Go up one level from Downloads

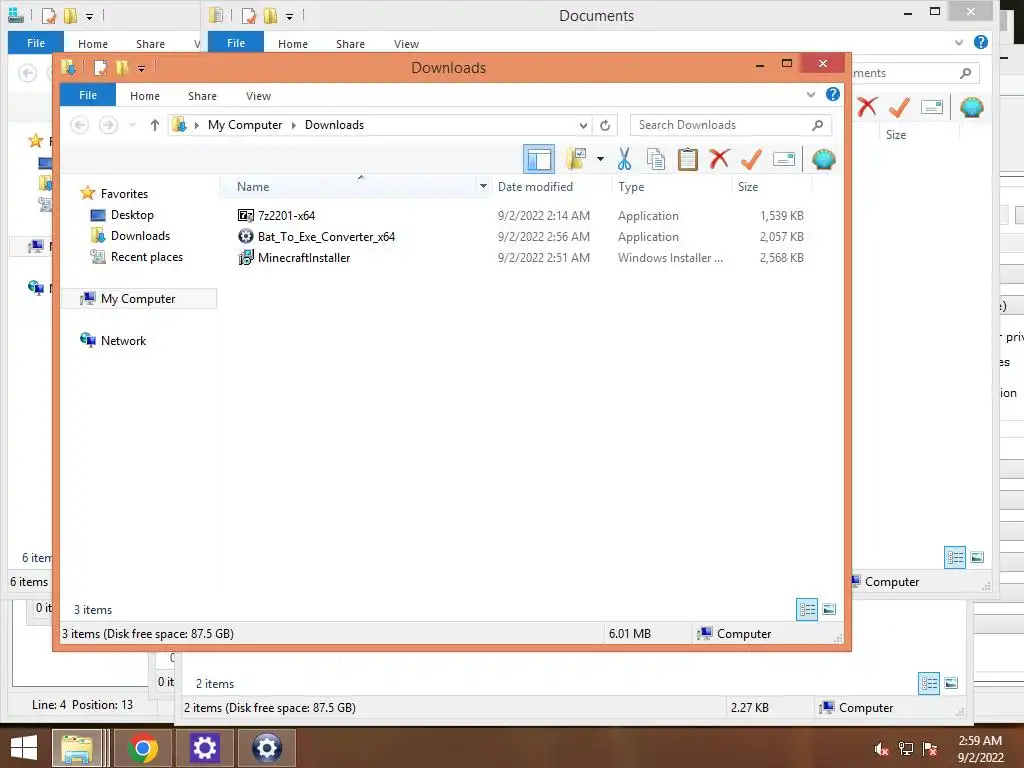pos(154,125)
